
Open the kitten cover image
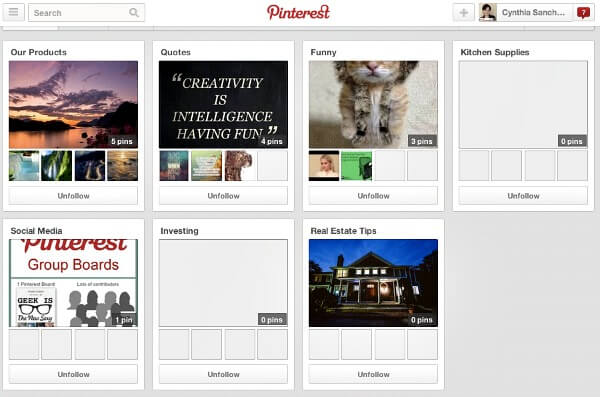coord(373,105)
